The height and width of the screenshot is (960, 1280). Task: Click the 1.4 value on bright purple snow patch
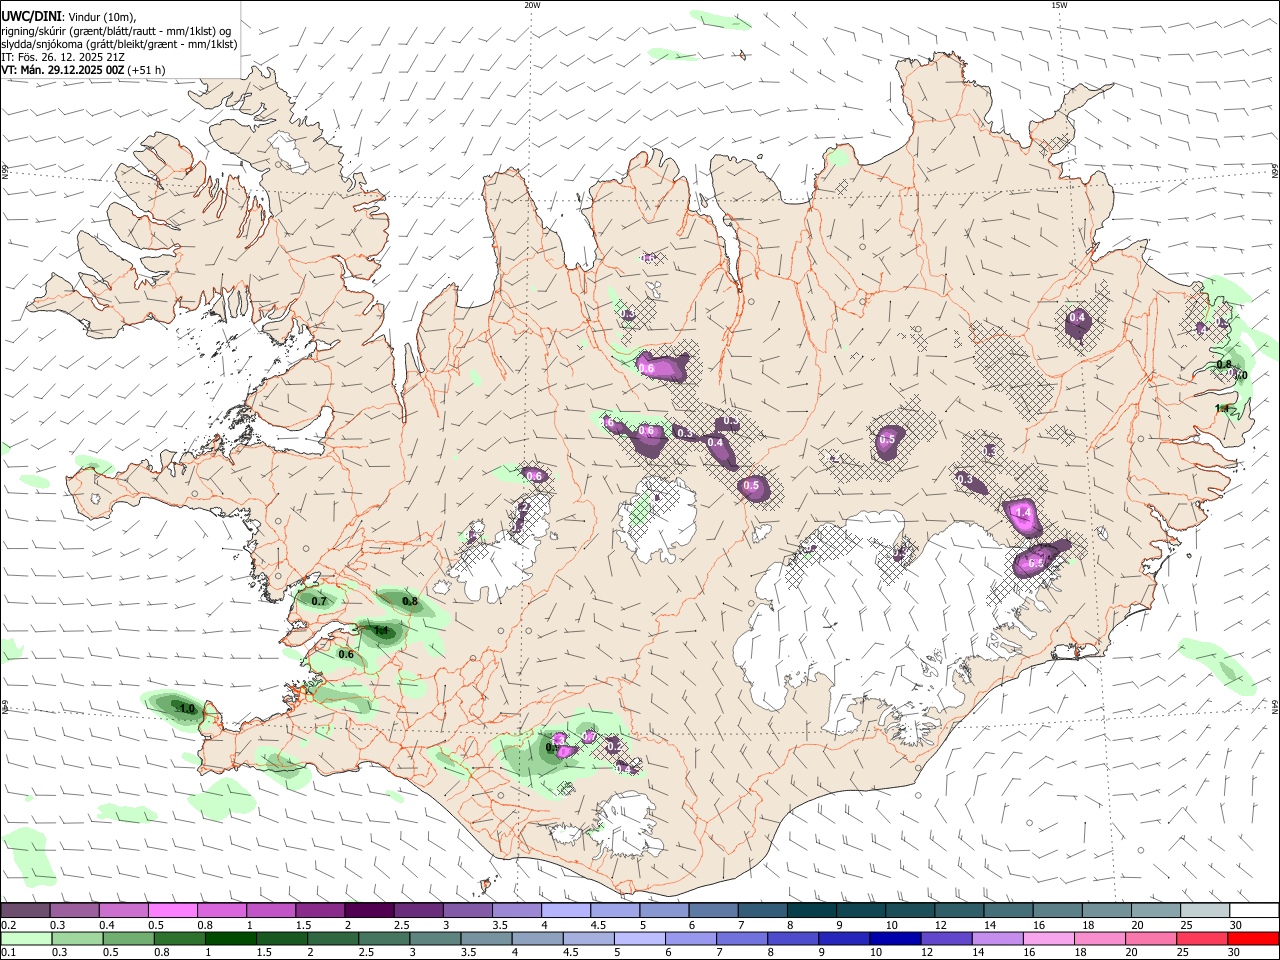click(x=1022, y=512)
